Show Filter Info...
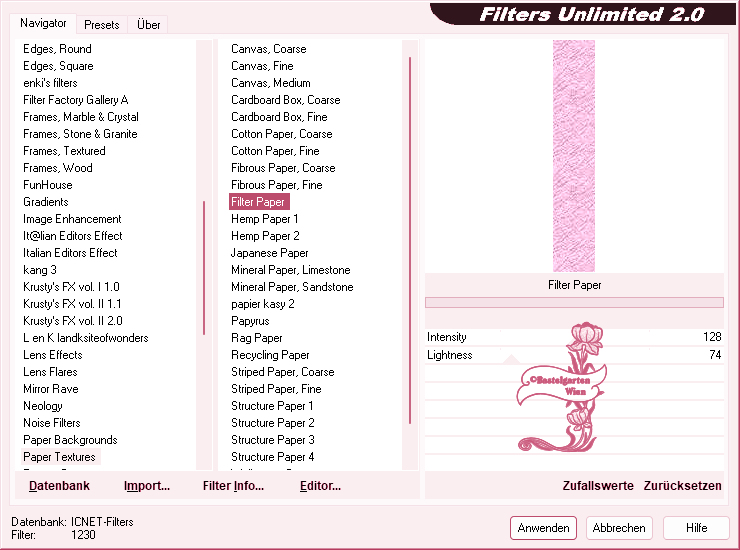740x550 pixels. click(x=233, y=486)
